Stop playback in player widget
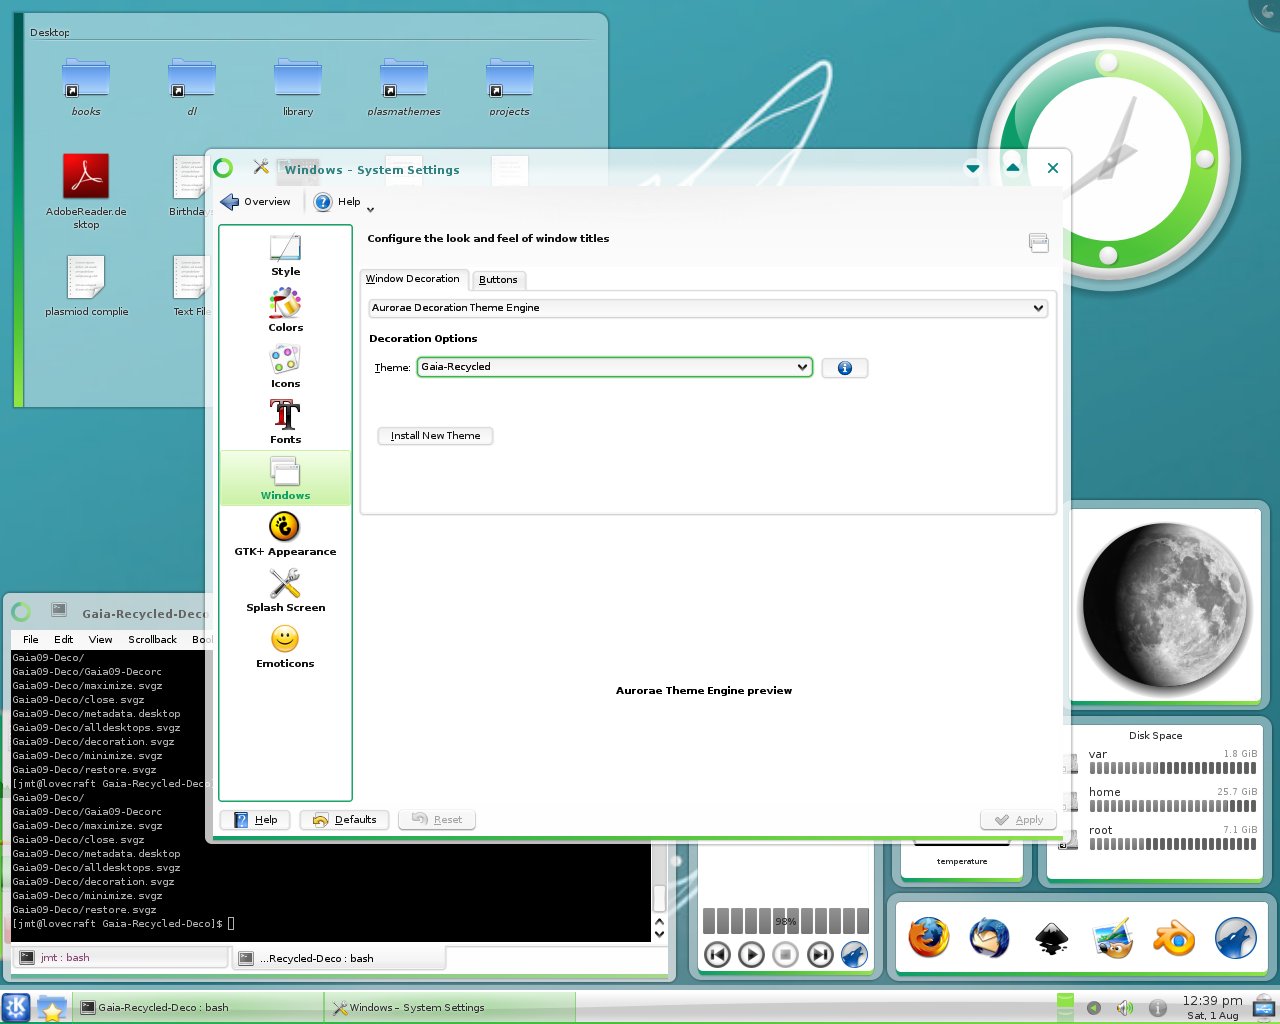 [785, 954]
